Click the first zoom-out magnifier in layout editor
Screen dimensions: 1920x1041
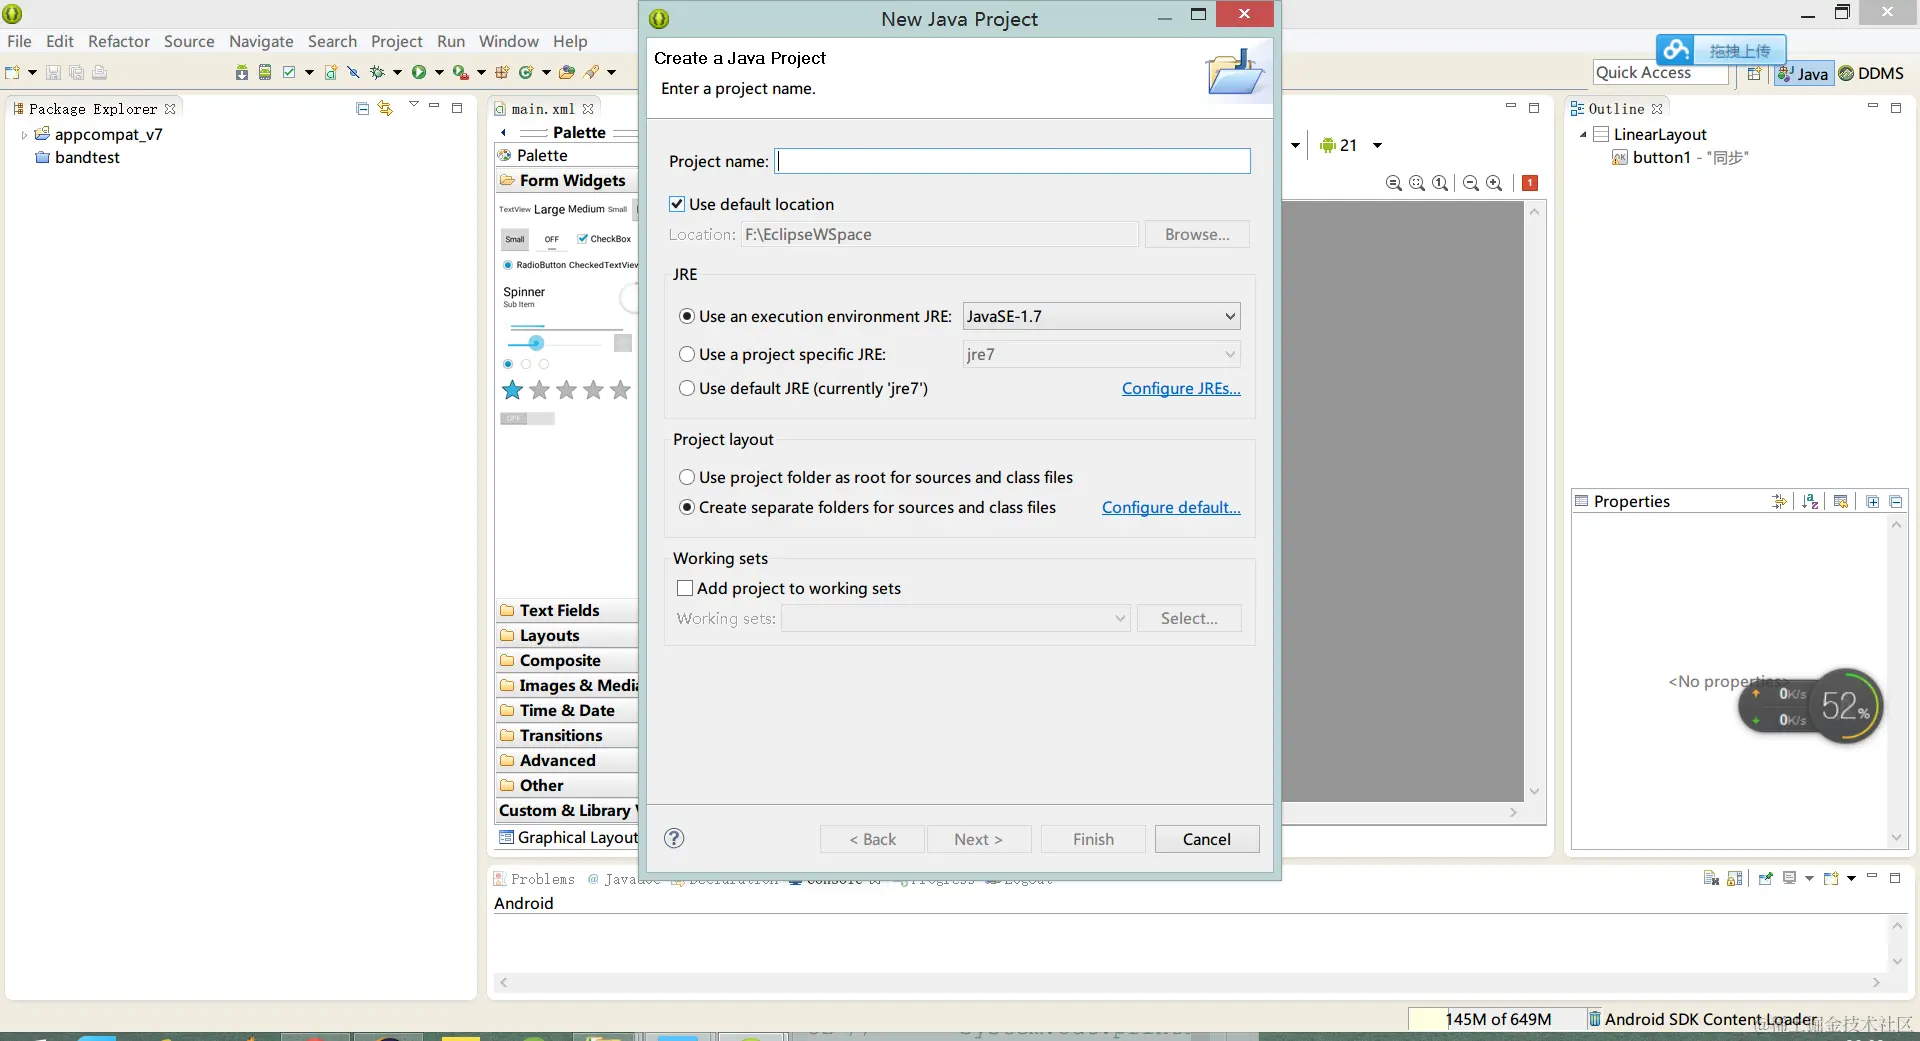tap(1394, 183)
